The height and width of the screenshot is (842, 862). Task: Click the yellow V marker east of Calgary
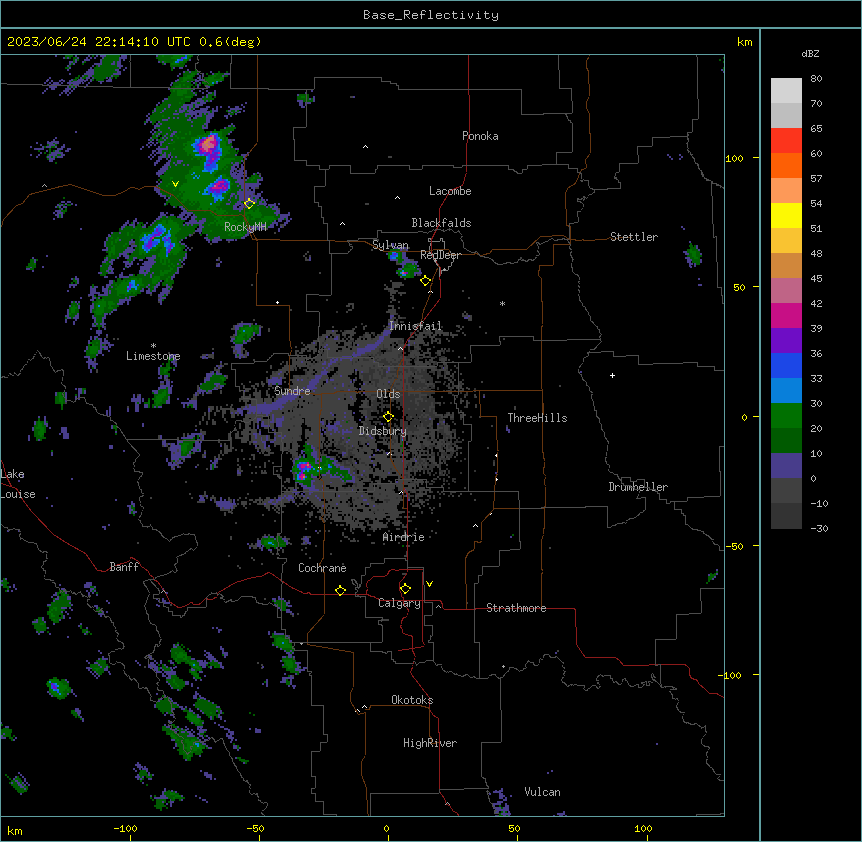click(x=429, y=584)
